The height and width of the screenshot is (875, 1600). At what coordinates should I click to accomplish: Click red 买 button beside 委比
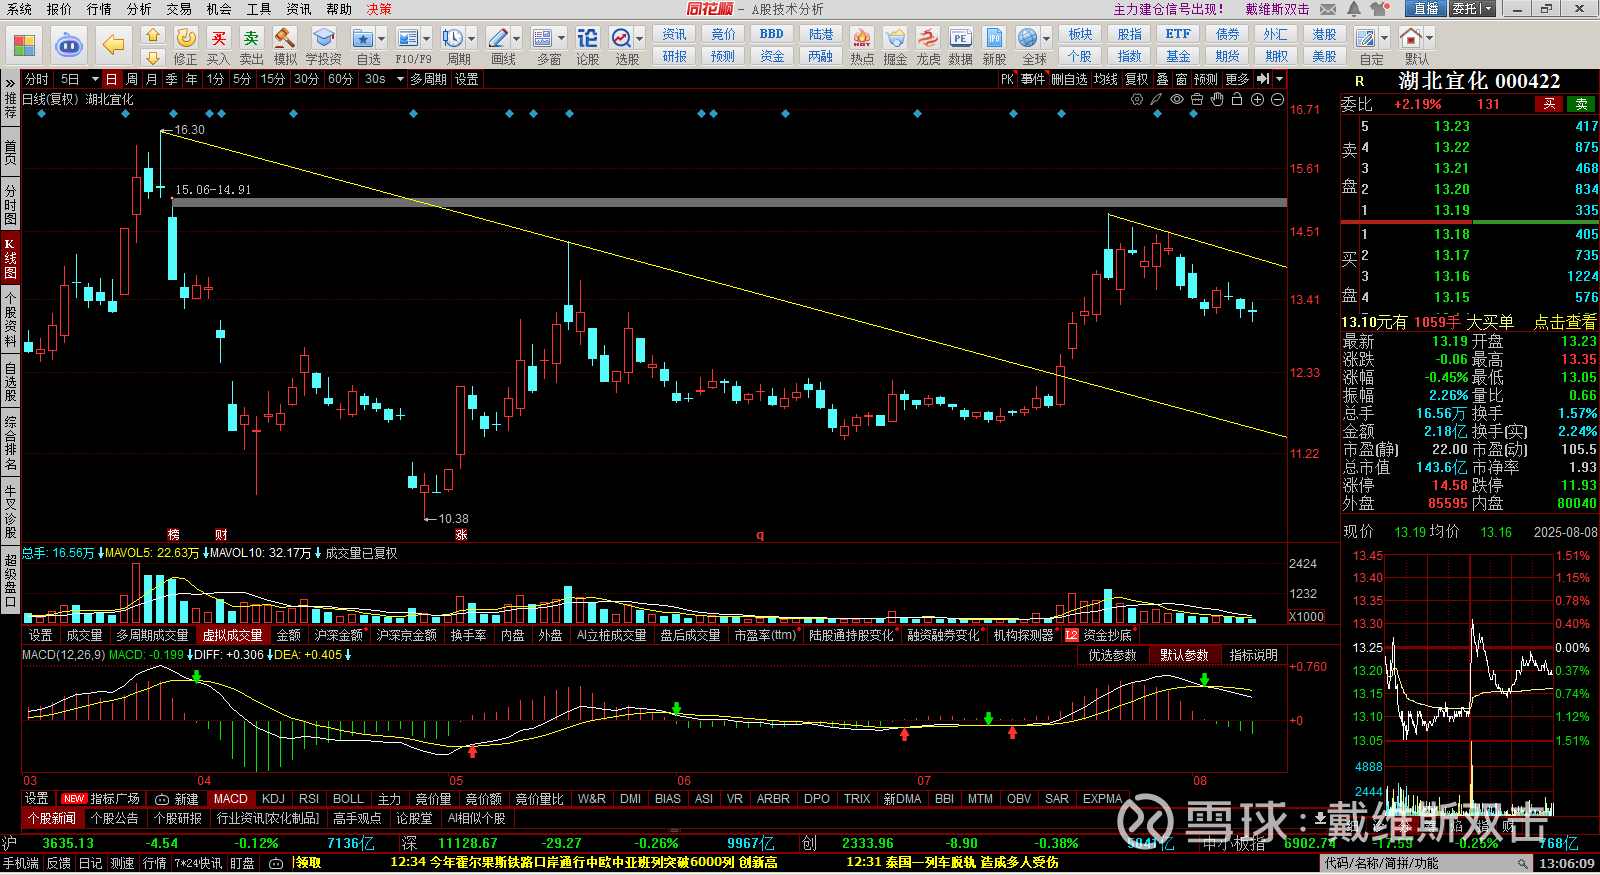[1549, 104]
